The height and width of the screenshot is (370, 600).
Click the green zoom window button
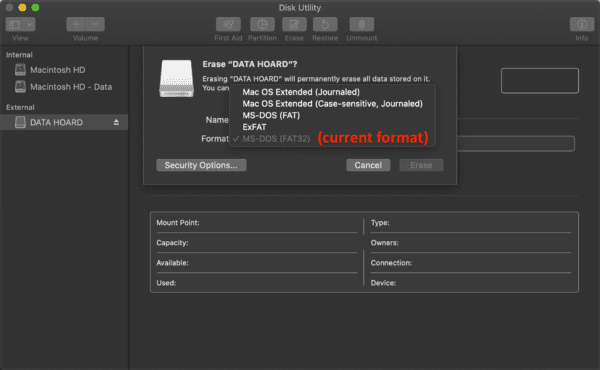pos(35,8)
